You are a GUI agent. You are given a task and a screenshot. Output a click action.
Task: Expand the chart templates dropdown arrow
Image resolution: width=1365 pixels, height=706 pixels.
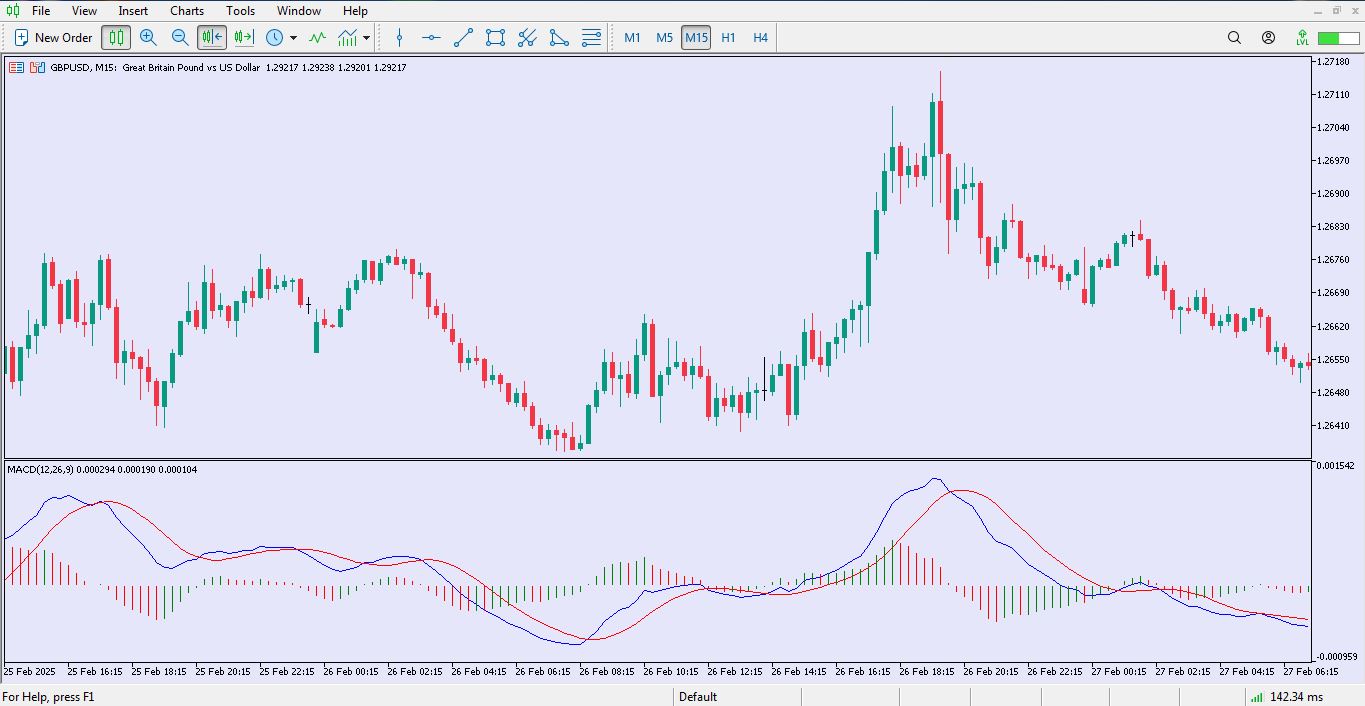(x=367, y=38)
